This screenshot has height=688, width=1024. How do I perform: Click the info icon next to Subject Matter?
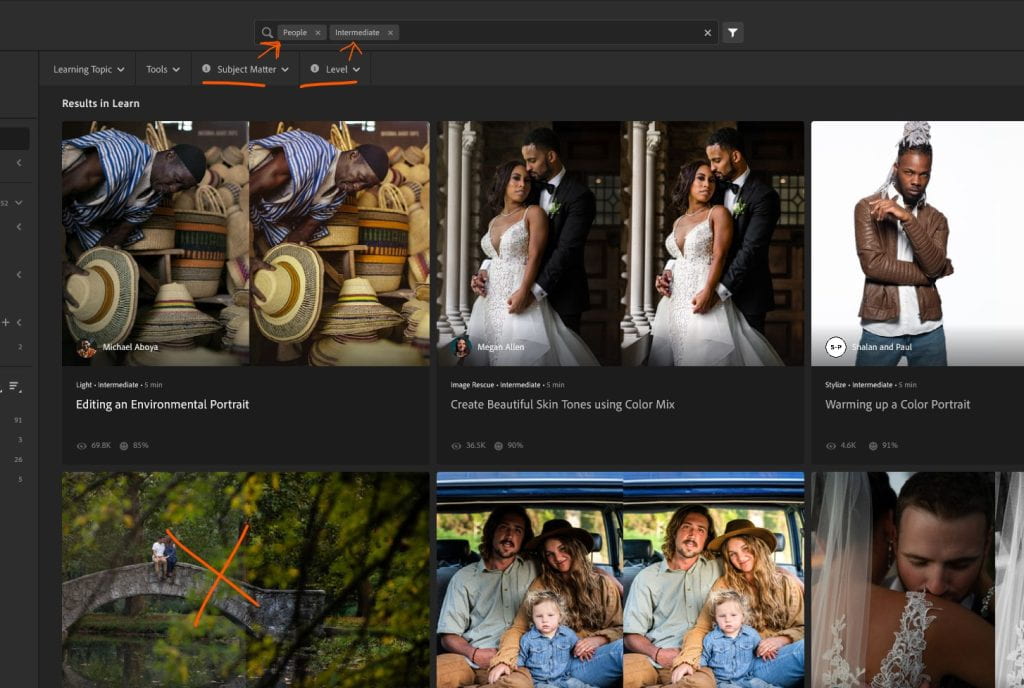pyautogui.click(x=206, y=68)
